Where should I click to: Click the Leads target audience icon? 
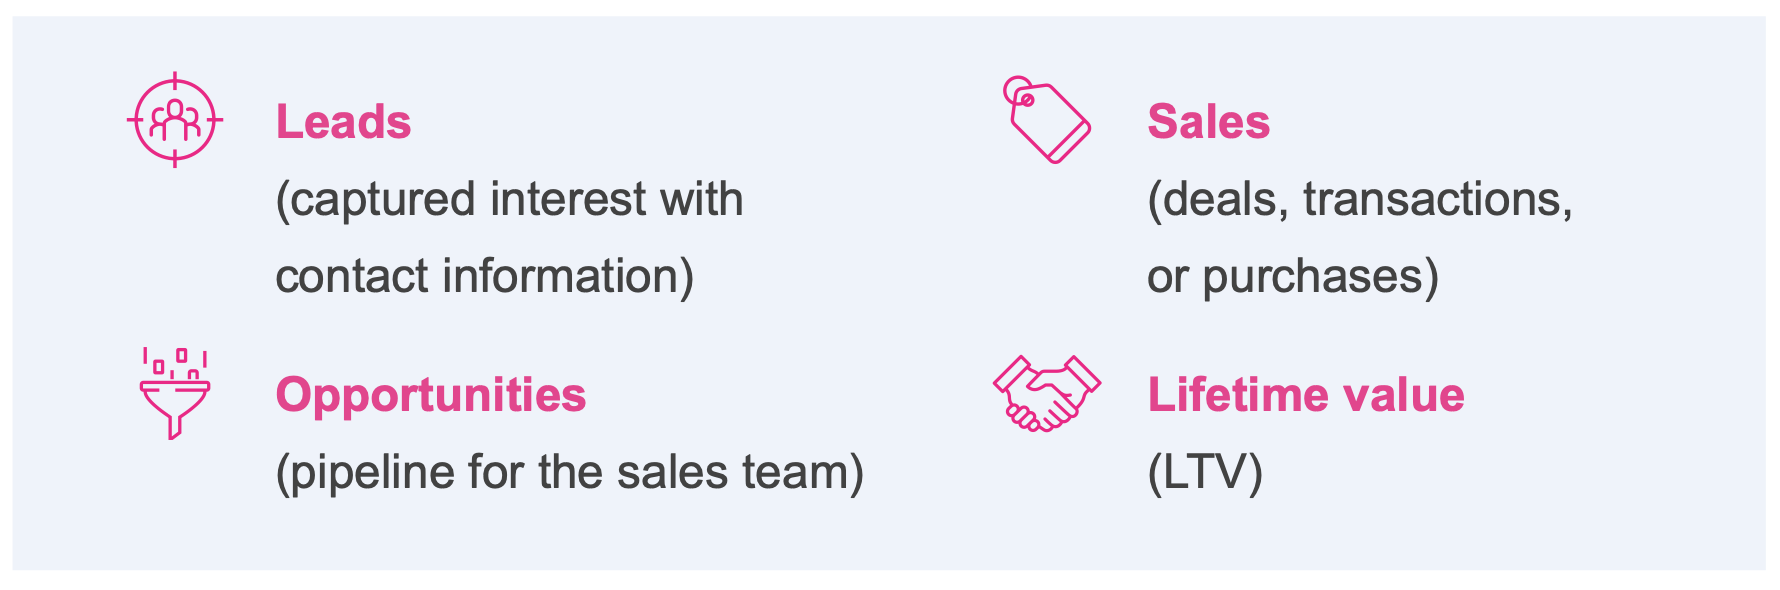coord(175,120)
